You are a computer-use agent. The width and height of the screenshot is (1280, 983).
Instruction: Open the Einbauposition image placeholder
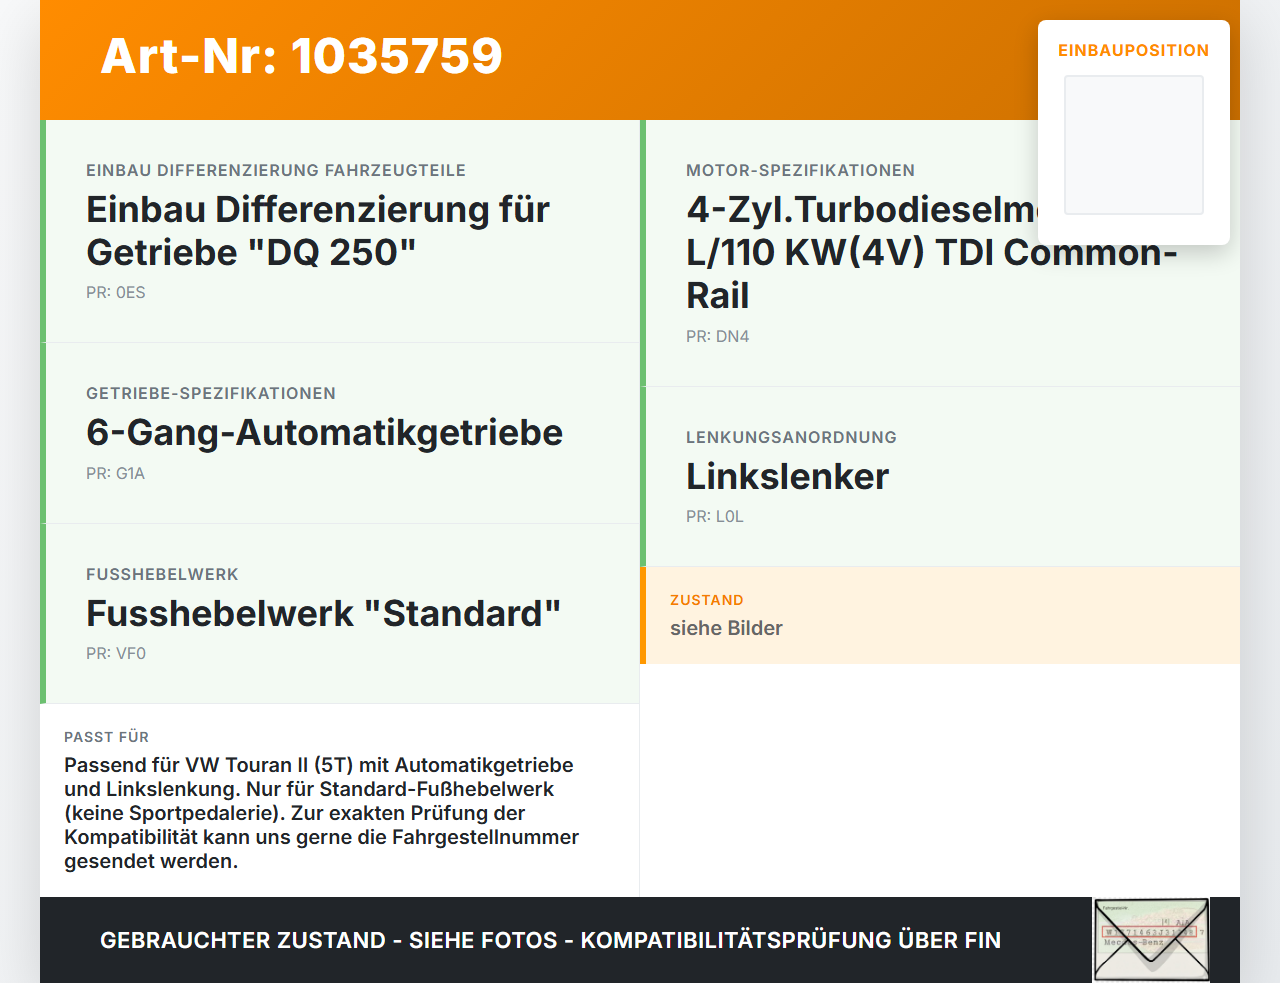(x=1134, y=145)
